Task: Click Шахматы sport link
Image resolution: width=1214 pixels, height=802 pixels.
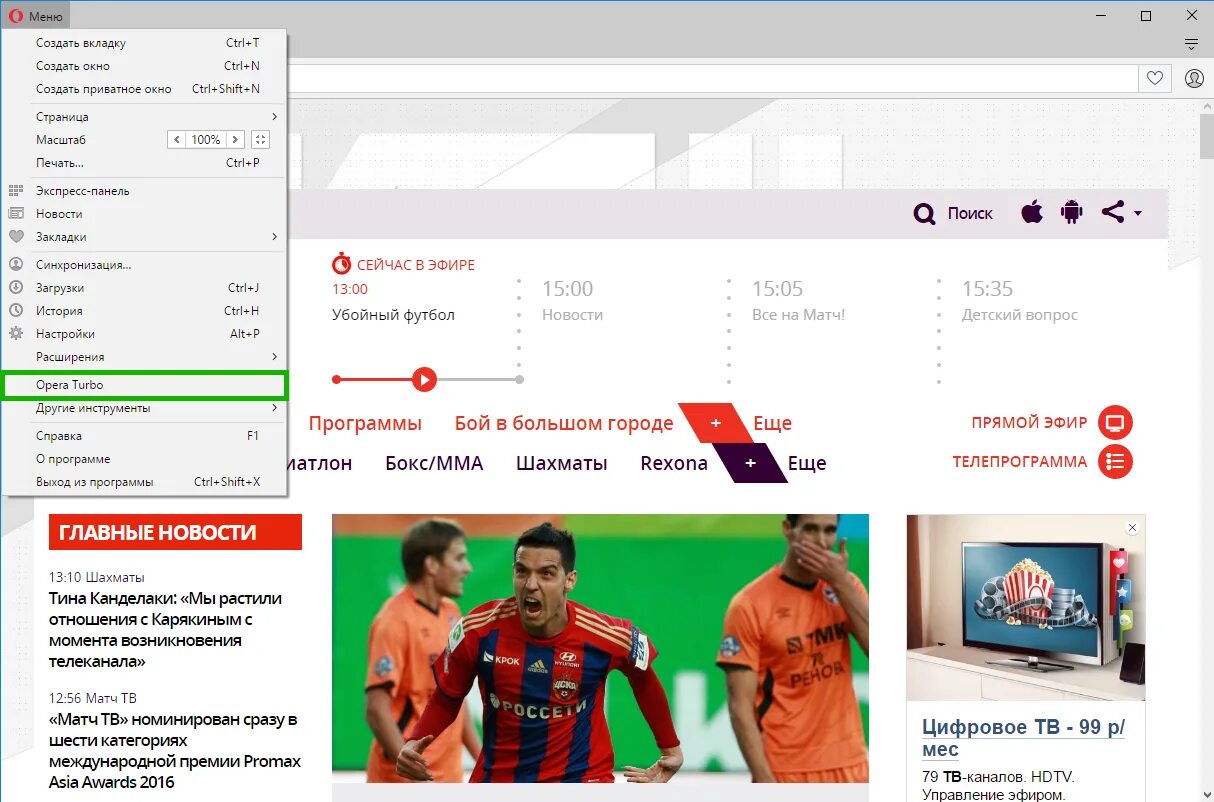Action: (562, 463)
